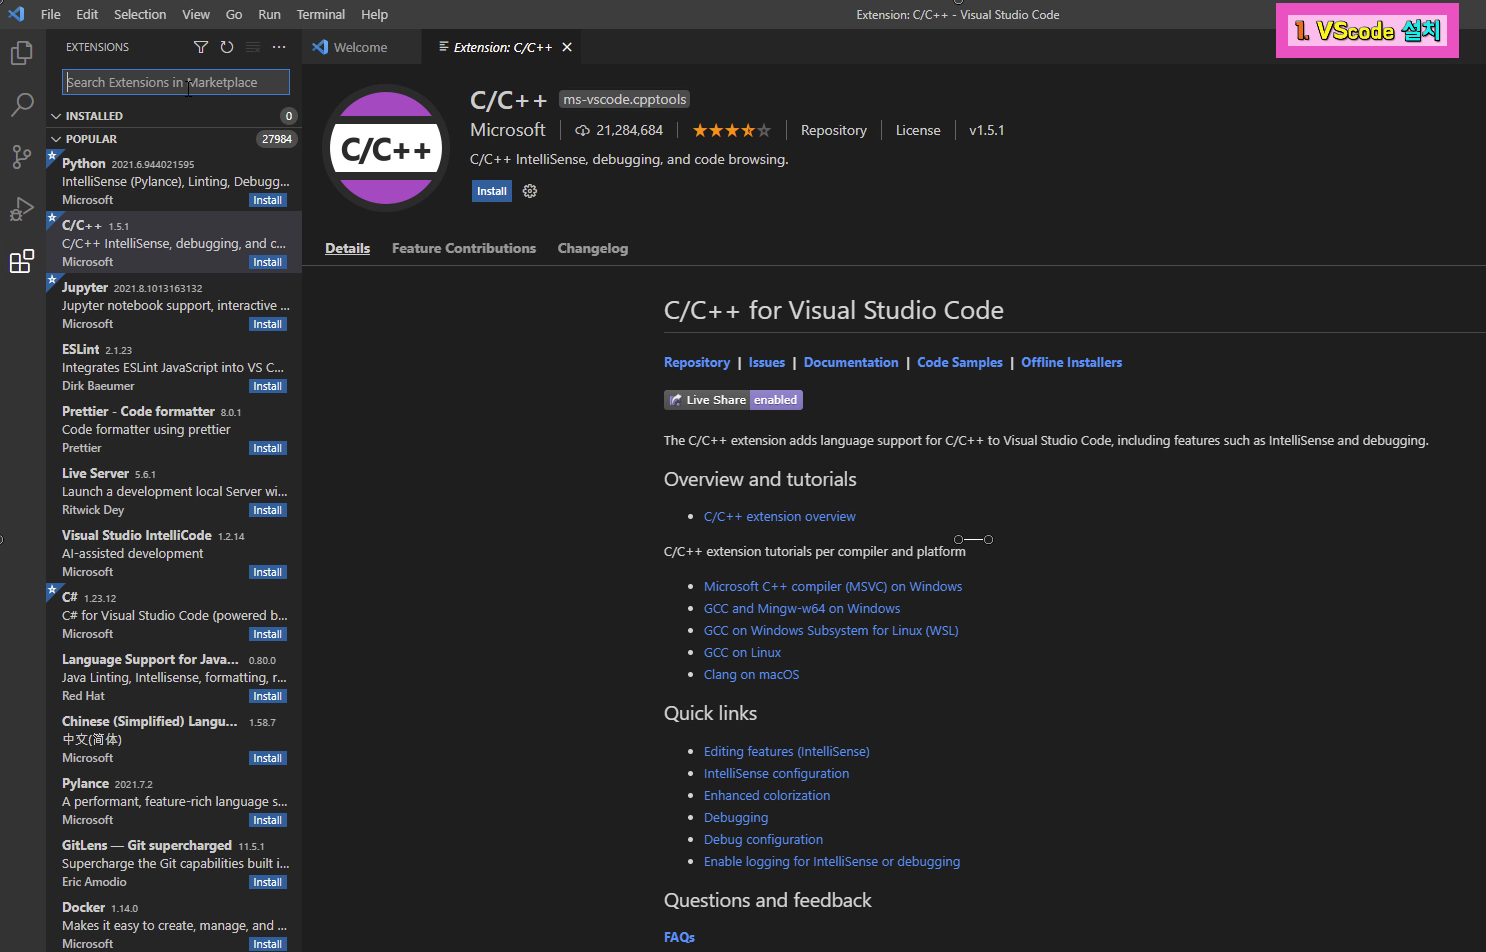Open the Edit menu

tap(87, 14)
